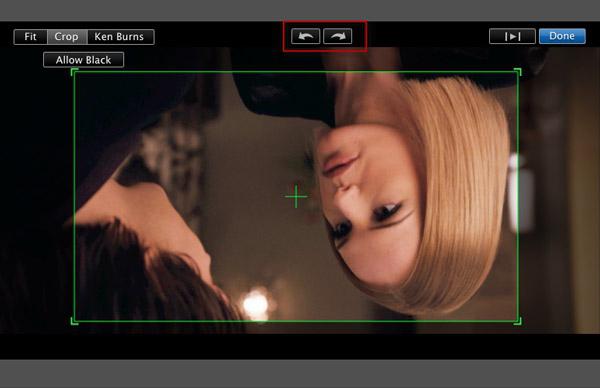This screenshot has height=388, width=600.
Task: Switch to Fit mode
Action: click(x=30, y=37)
